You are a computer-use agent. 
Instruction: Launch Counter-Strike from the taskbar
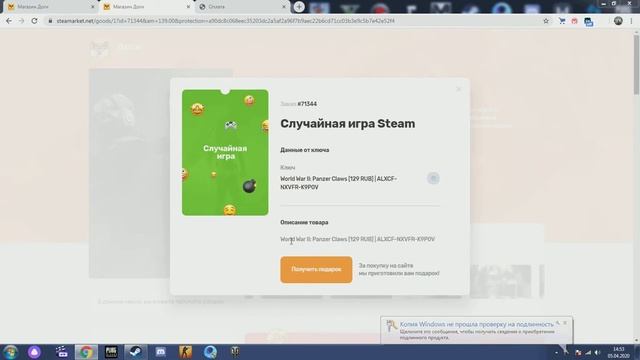click(x=185, y=352)
